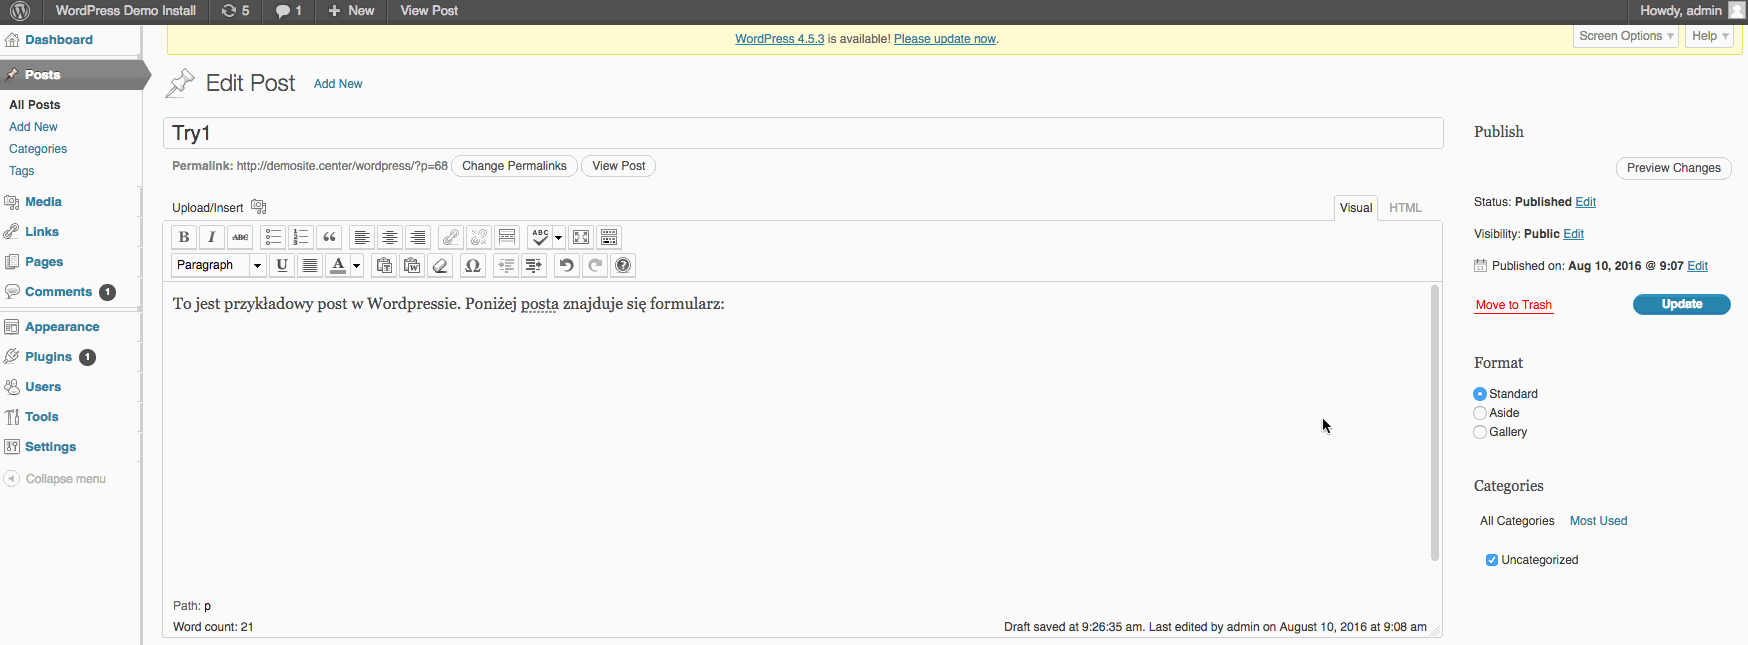Undo last edit
The image size is (1748, 645).
pyautogui.click(x=567, y=265)
